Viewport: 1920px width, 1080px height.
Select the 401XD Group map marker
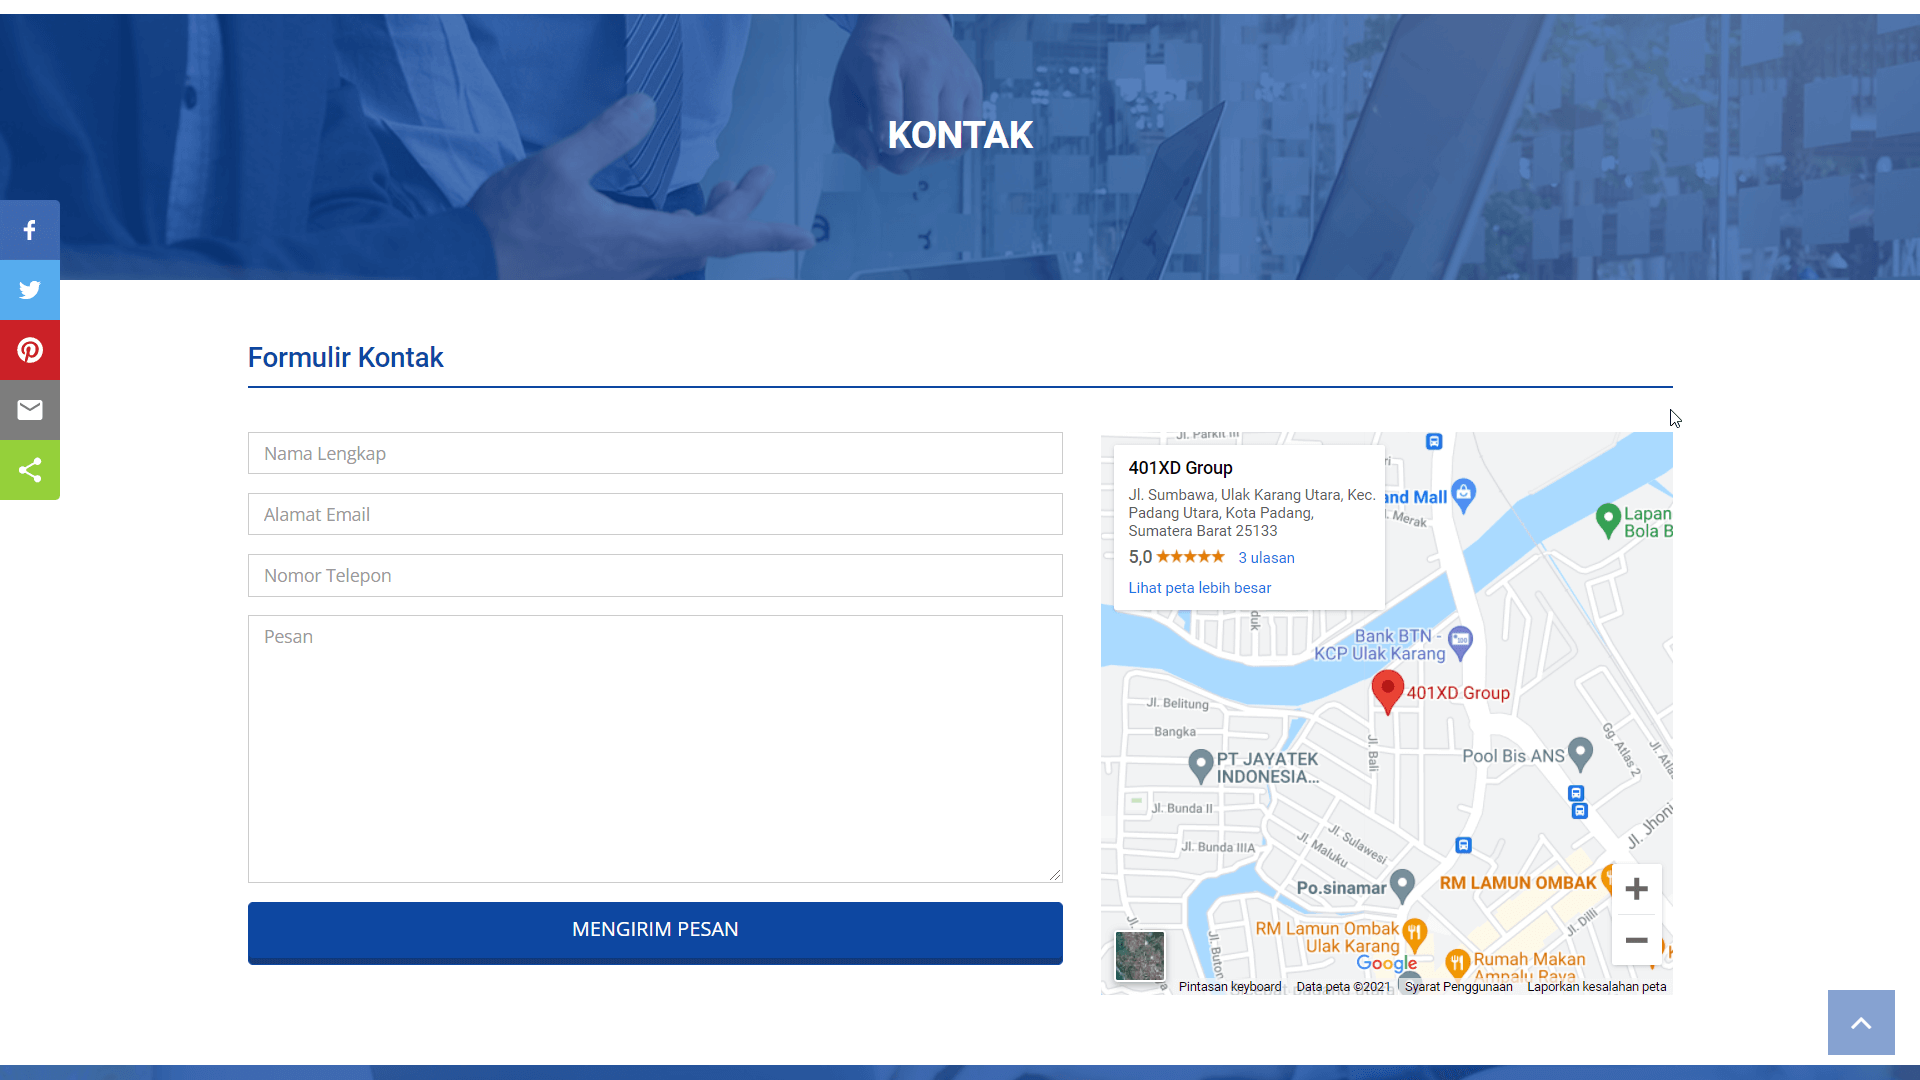tap(1388, 691)
